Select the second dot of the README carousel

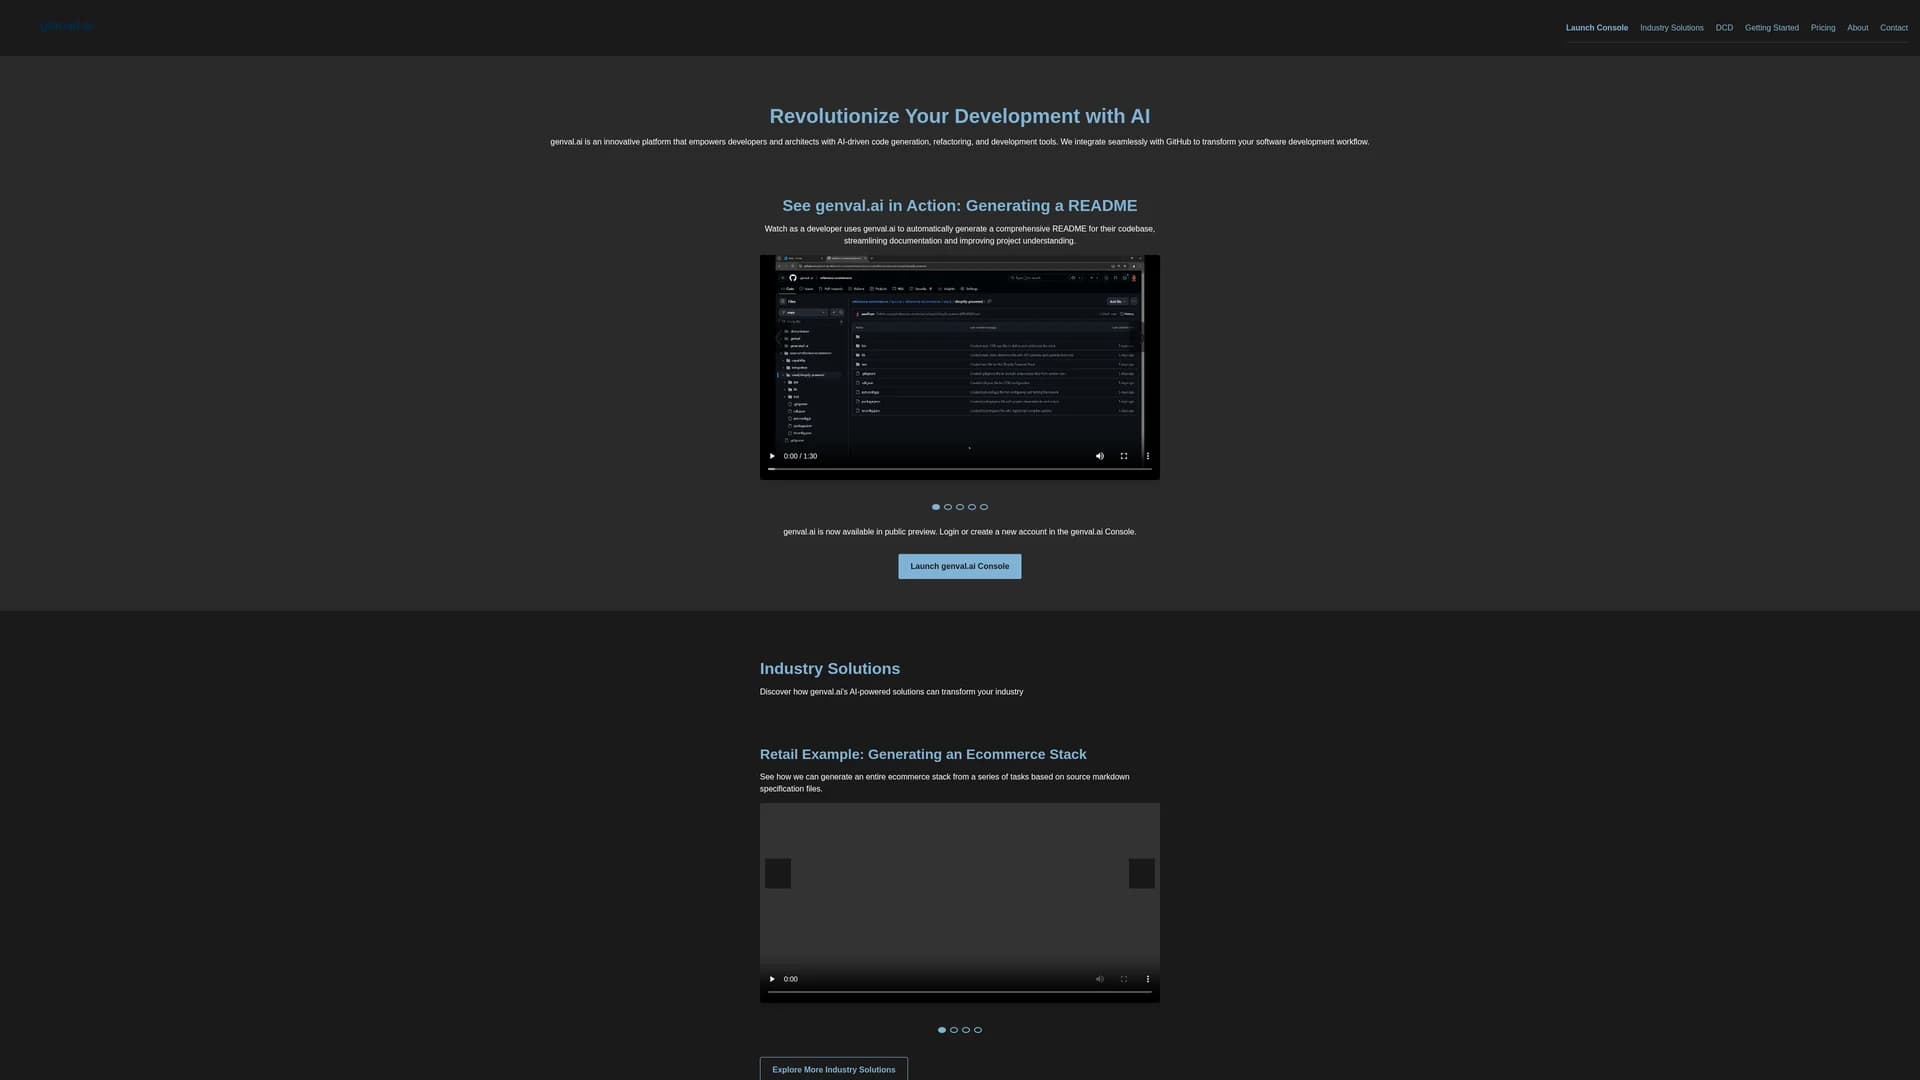tap(948, 507)
